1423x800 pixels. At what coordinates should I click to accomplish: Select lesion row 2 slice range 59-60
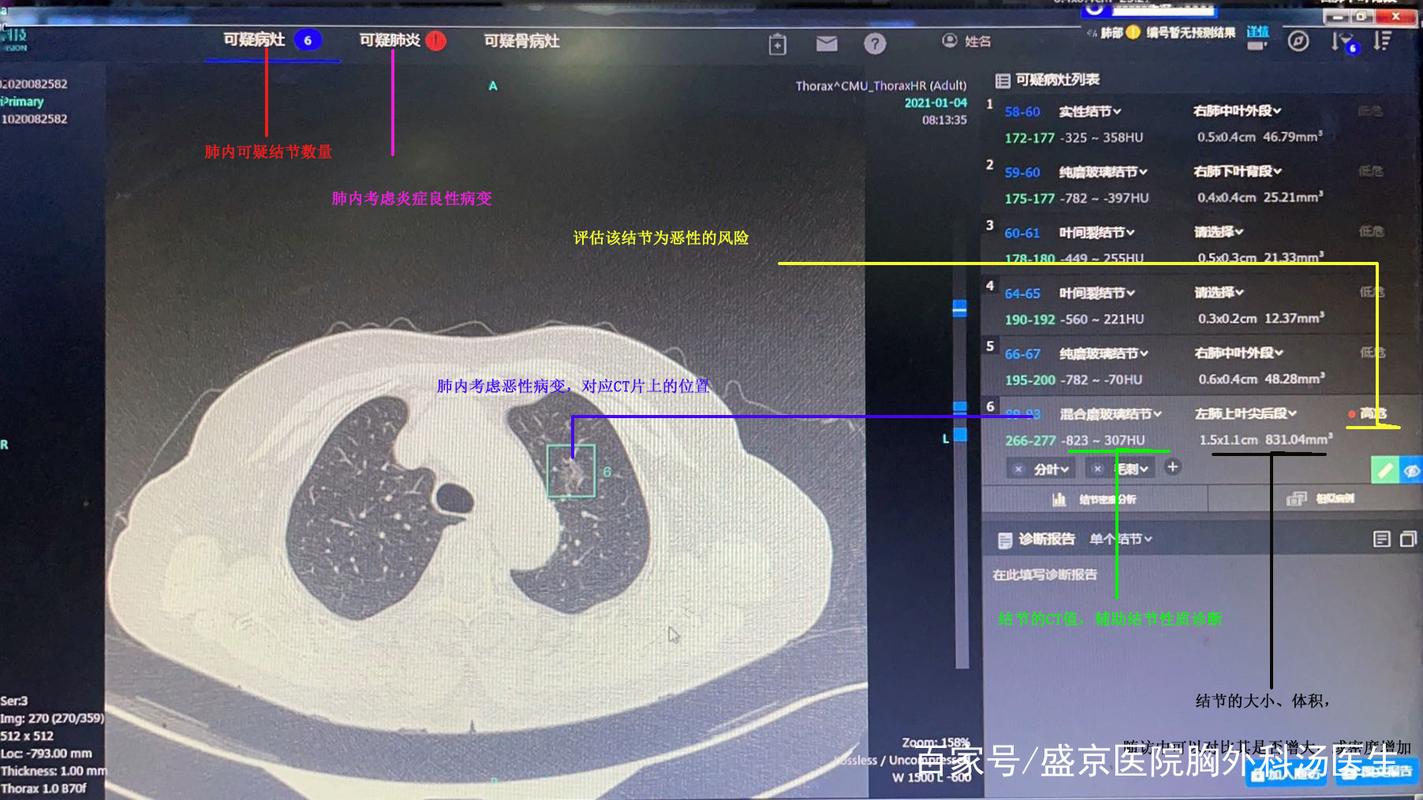[x=1022, y=172]
